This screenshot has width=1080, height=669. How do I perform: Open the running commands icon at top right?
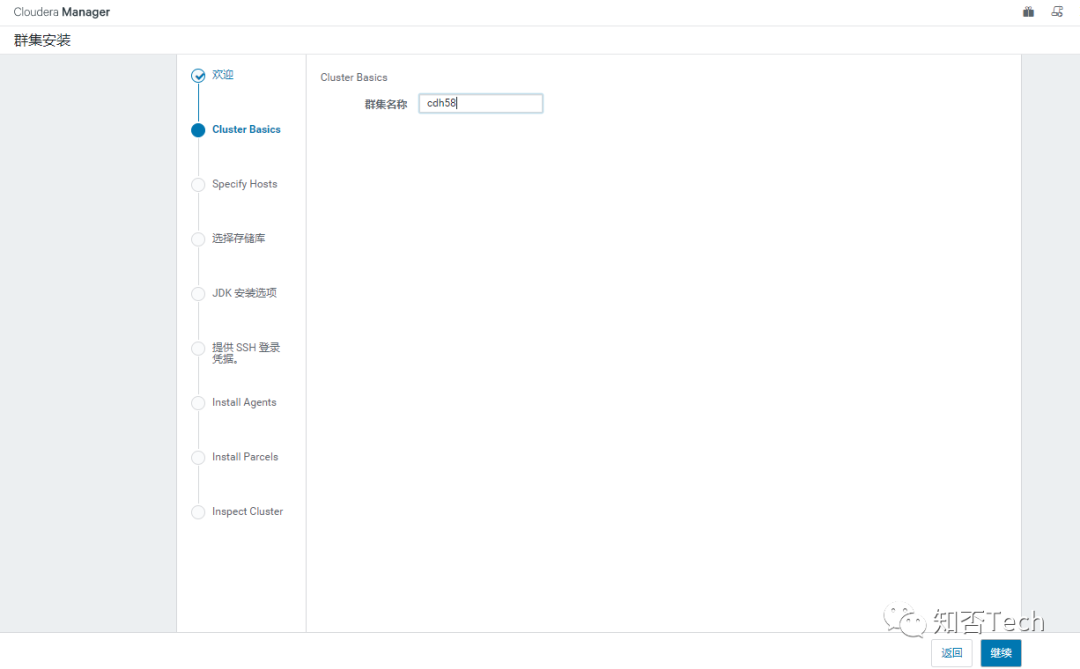[x=1057, y=12]
